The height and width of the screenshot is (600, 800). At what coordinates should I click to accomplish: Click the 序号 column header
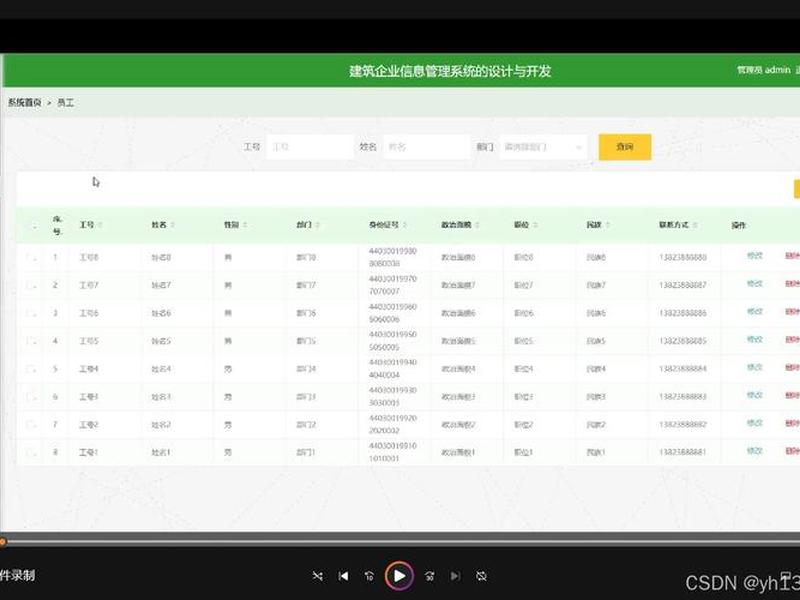click(57, 225)
